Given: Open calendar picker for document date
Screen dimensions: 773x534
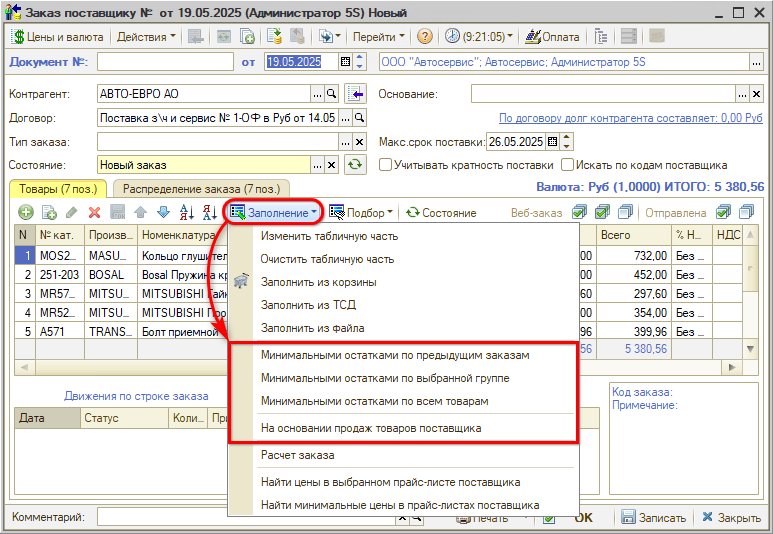Looking at the screenshot, I should [x=346, y=62].
